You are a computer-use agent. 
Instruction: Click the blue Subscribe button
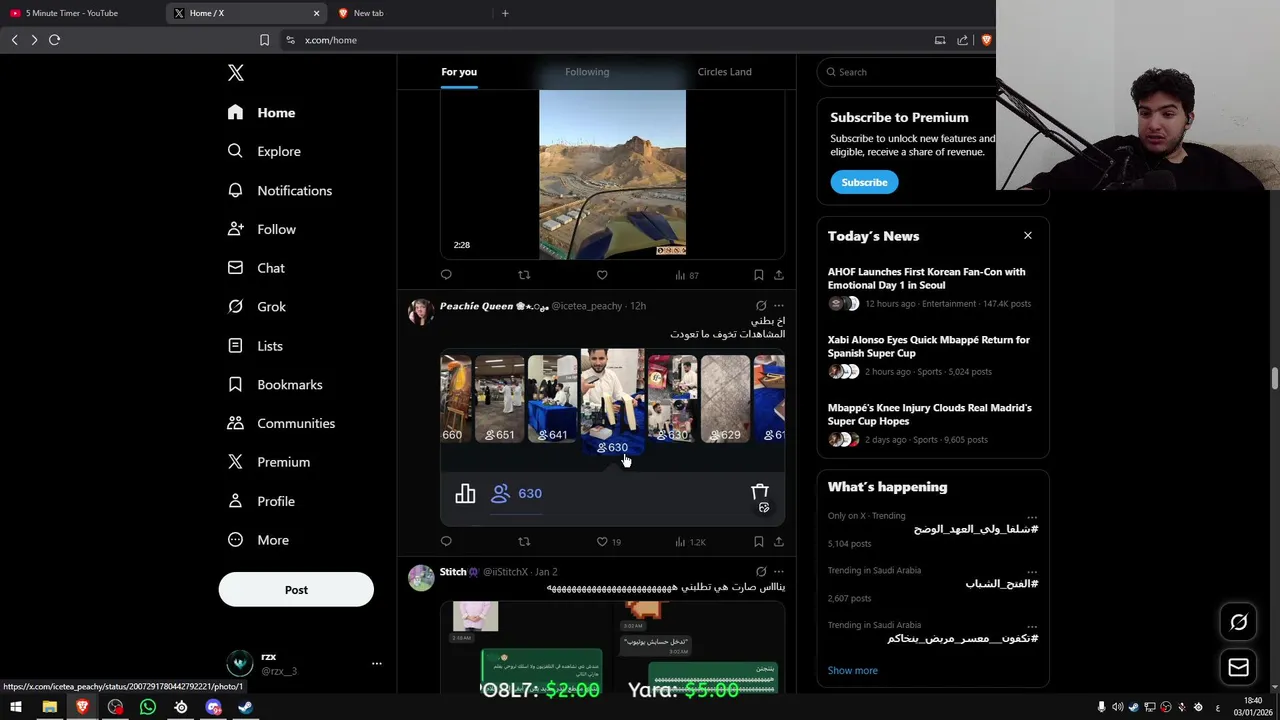pyautogui.click(x=864, y=182)
